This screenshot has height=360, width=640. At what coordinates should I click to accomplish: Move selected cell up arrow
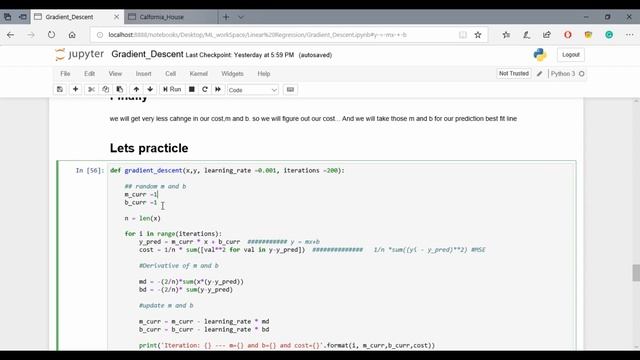[x=136, y=89]
